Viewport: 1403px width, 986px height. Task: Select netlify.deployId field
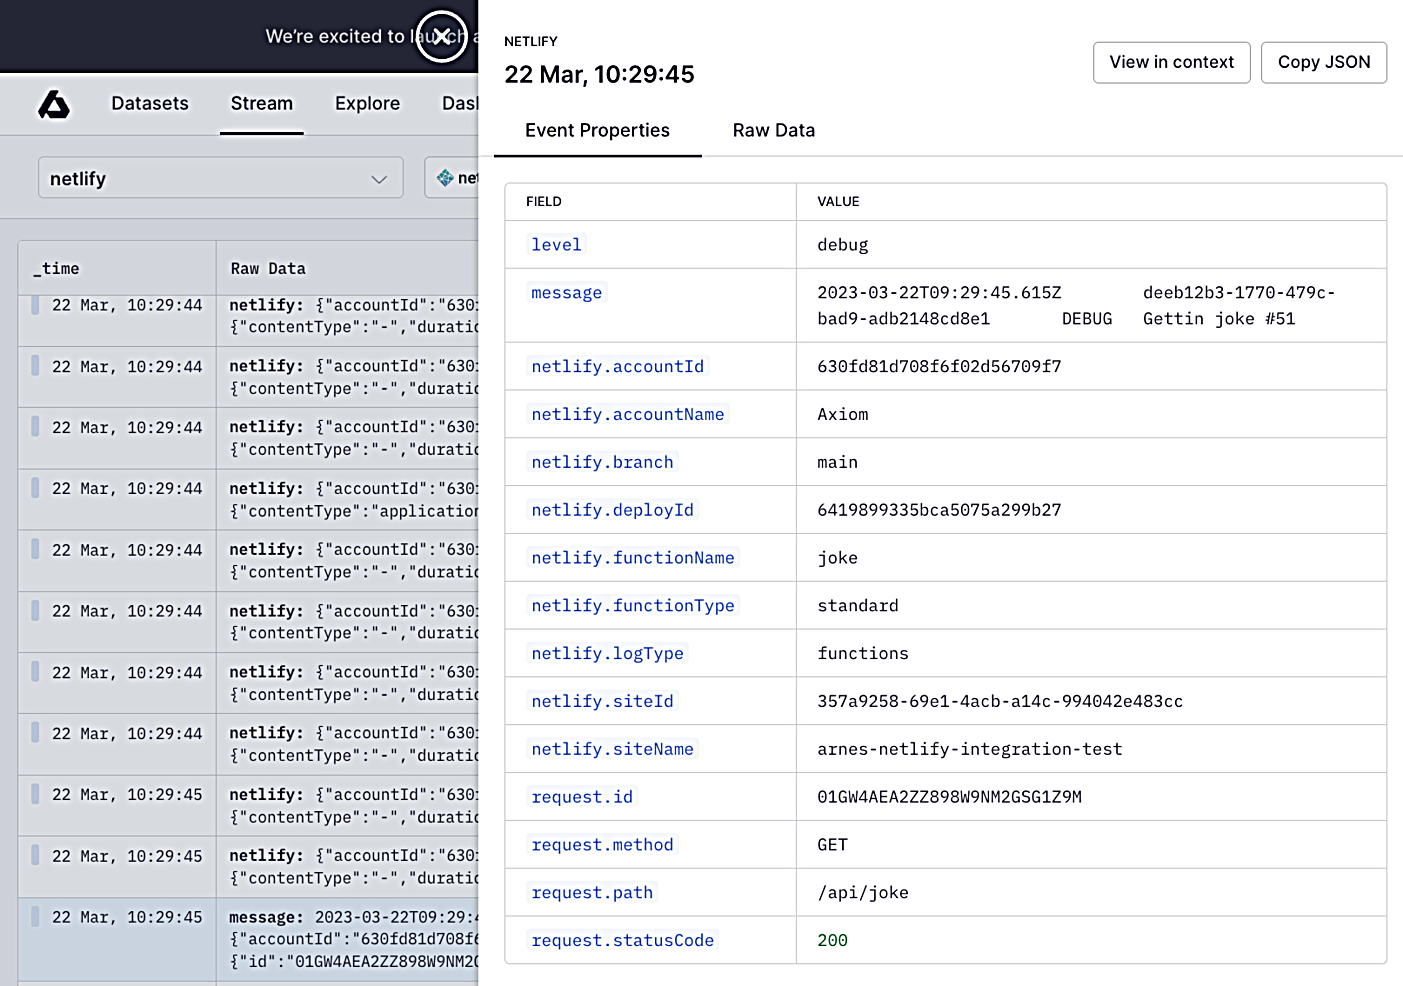612,510
